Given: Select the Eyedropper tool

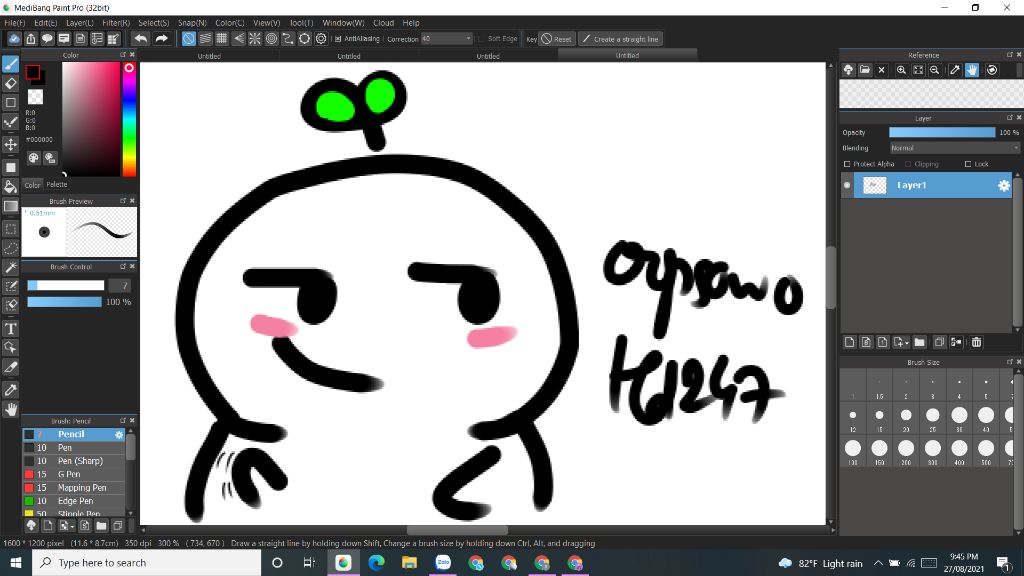Looking at the screenshot, I should point(10,390).
